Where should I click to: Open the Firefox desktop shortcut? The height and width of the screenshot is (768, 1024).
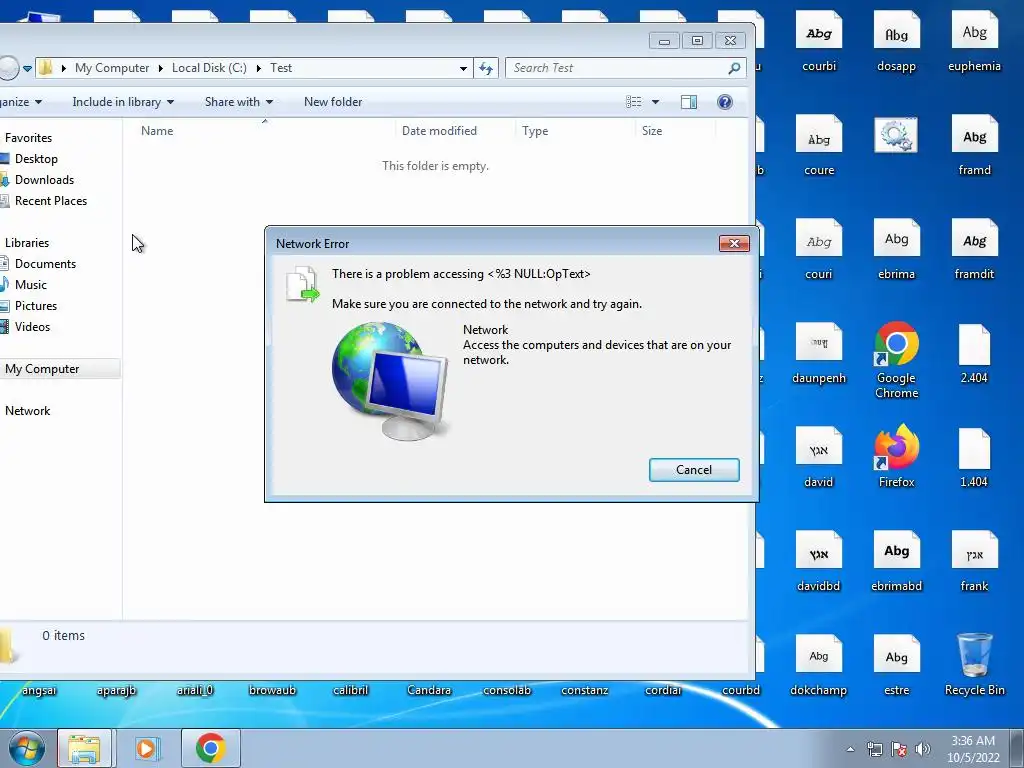click(x=896, y=456)
